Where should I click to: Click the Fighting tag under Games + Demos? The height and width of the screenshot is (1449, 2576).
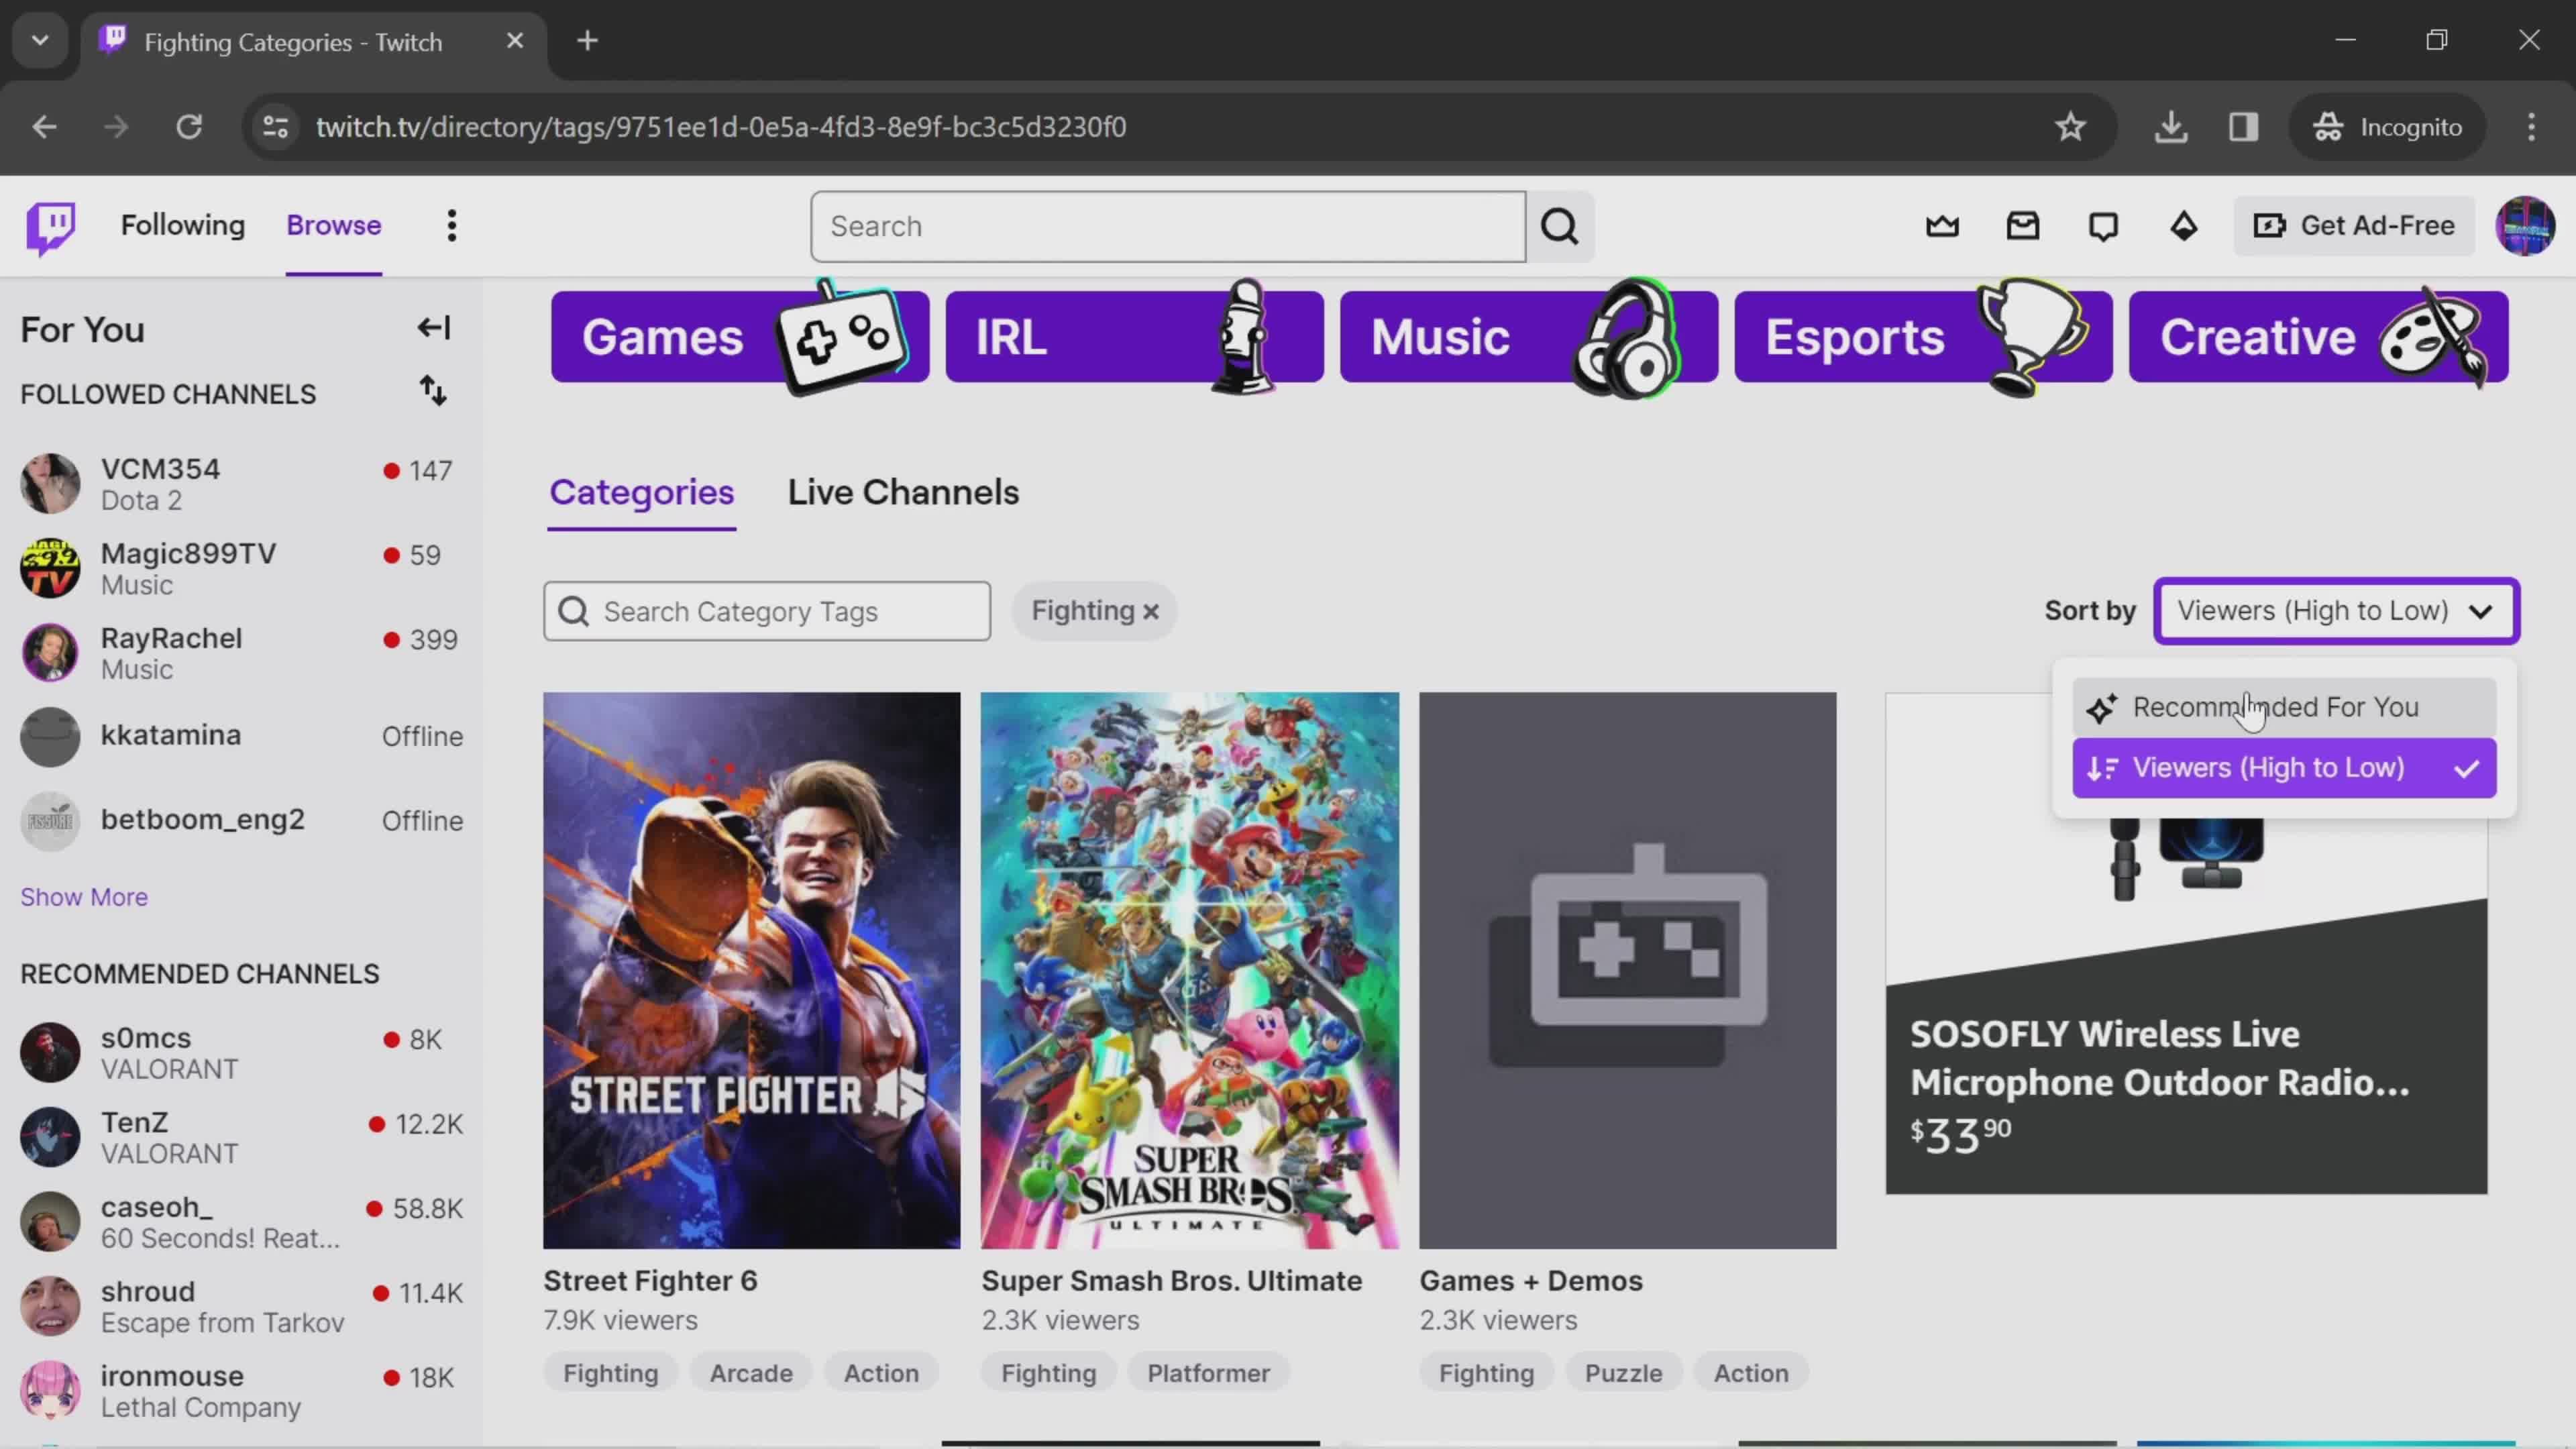point(1486,1373)
